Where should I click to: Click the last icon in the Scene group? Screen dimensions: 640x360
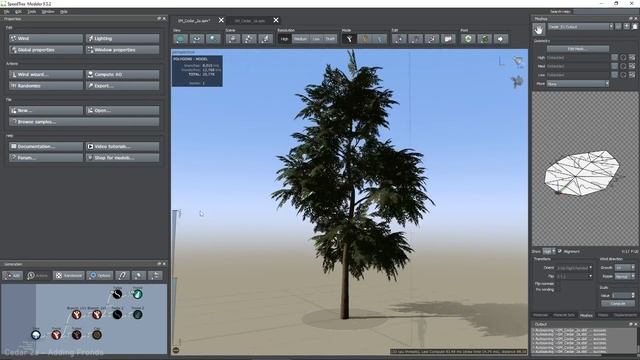click(x=265, y=39)
